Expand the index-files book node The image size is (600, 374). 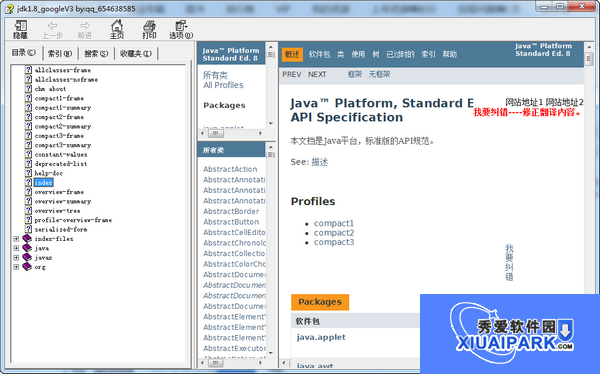pyautogui.click(x=16, y=239)
